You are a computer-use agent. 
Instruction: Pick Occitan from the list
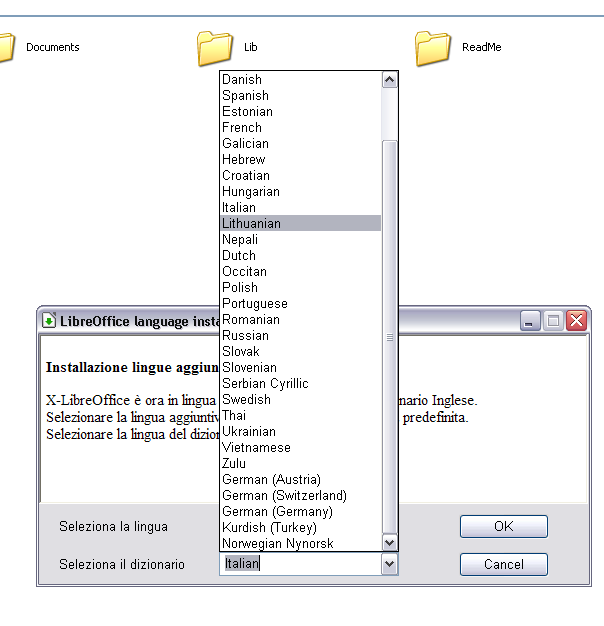click(x=300, y=271)
